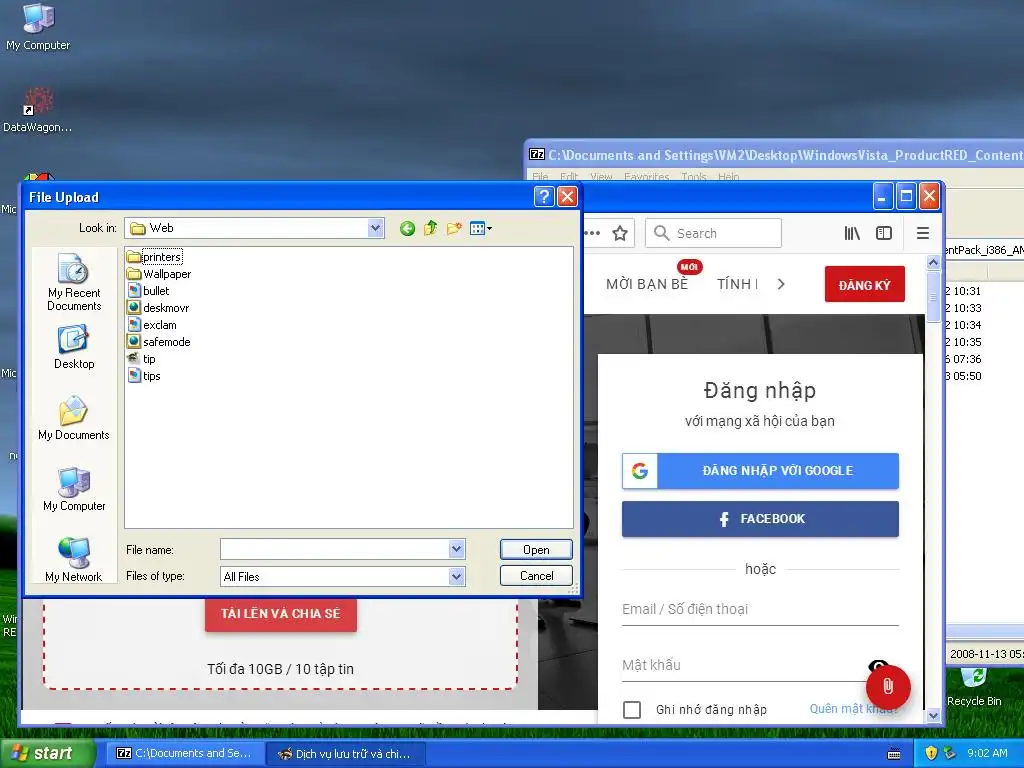Check the Ghi nhớ đăng nhập checkbox
1024x768 pixels.
(x=632, y=709)
